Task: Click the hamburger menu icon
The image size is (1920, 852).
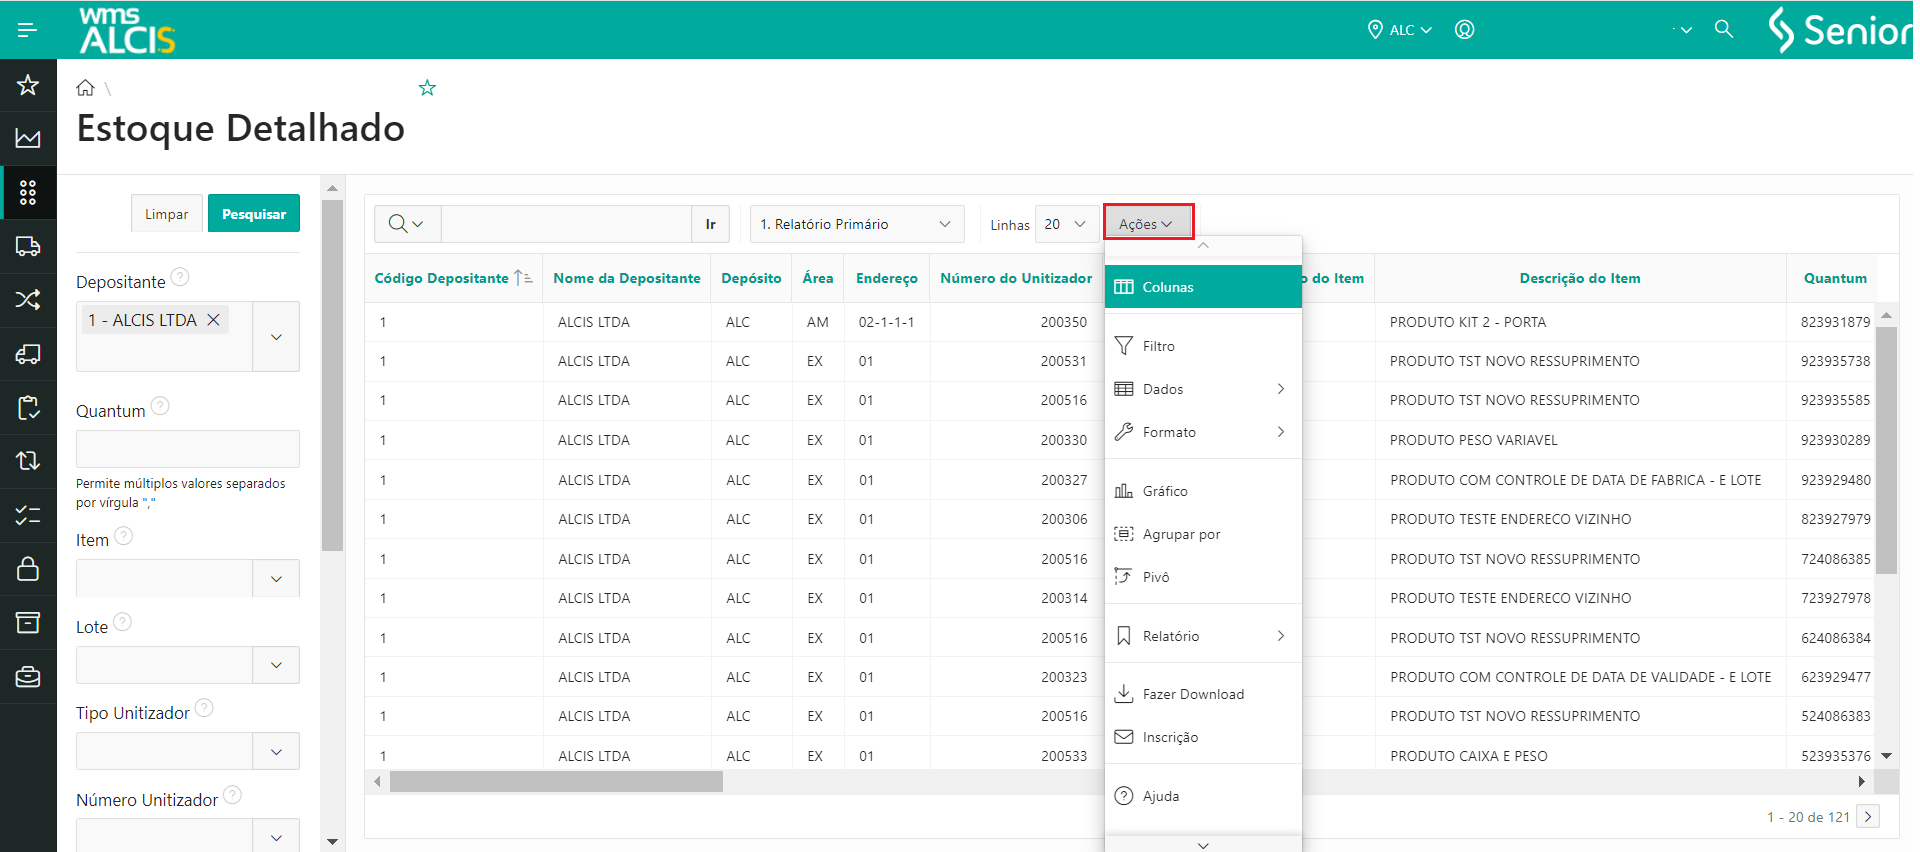Action: [x=27, y=30]
